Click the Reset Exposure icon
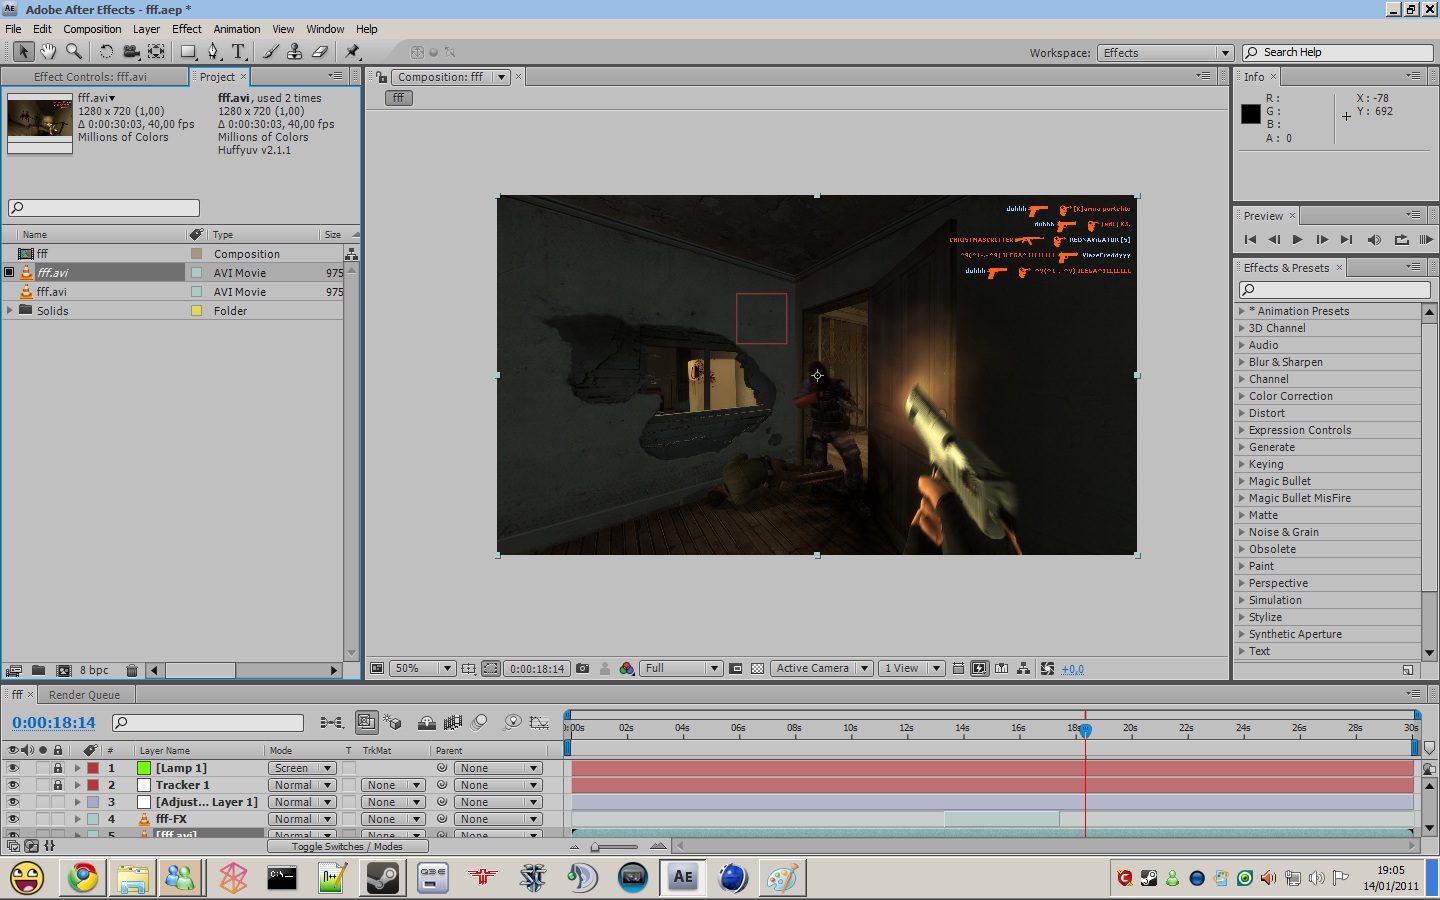Screen dimensions: 1440x900 (x=1047, y=668)
